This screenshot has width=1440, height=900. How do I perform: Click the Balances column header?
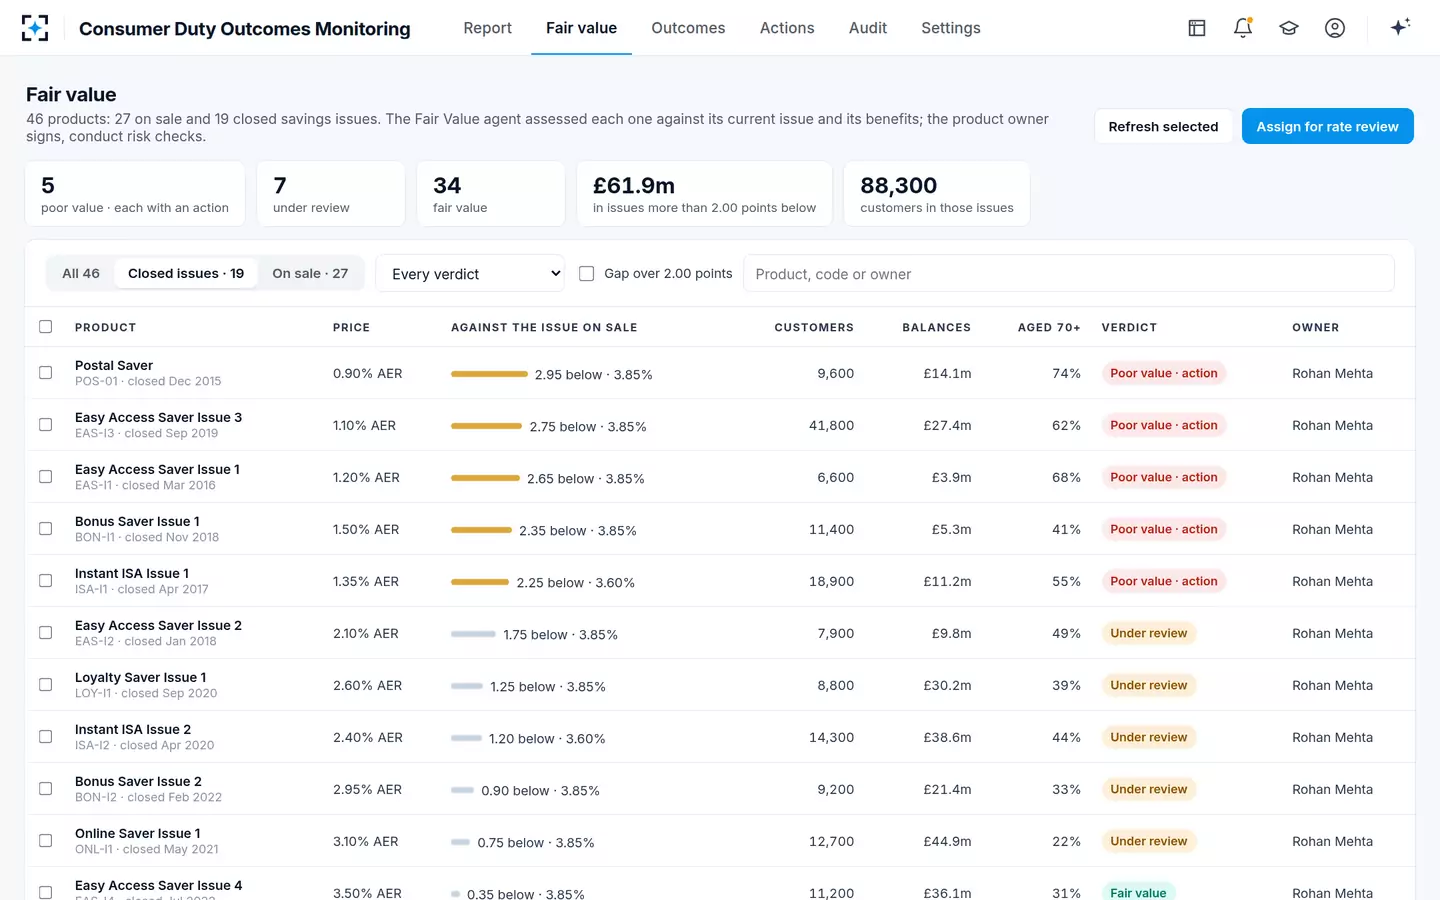[x=936, y=328]
